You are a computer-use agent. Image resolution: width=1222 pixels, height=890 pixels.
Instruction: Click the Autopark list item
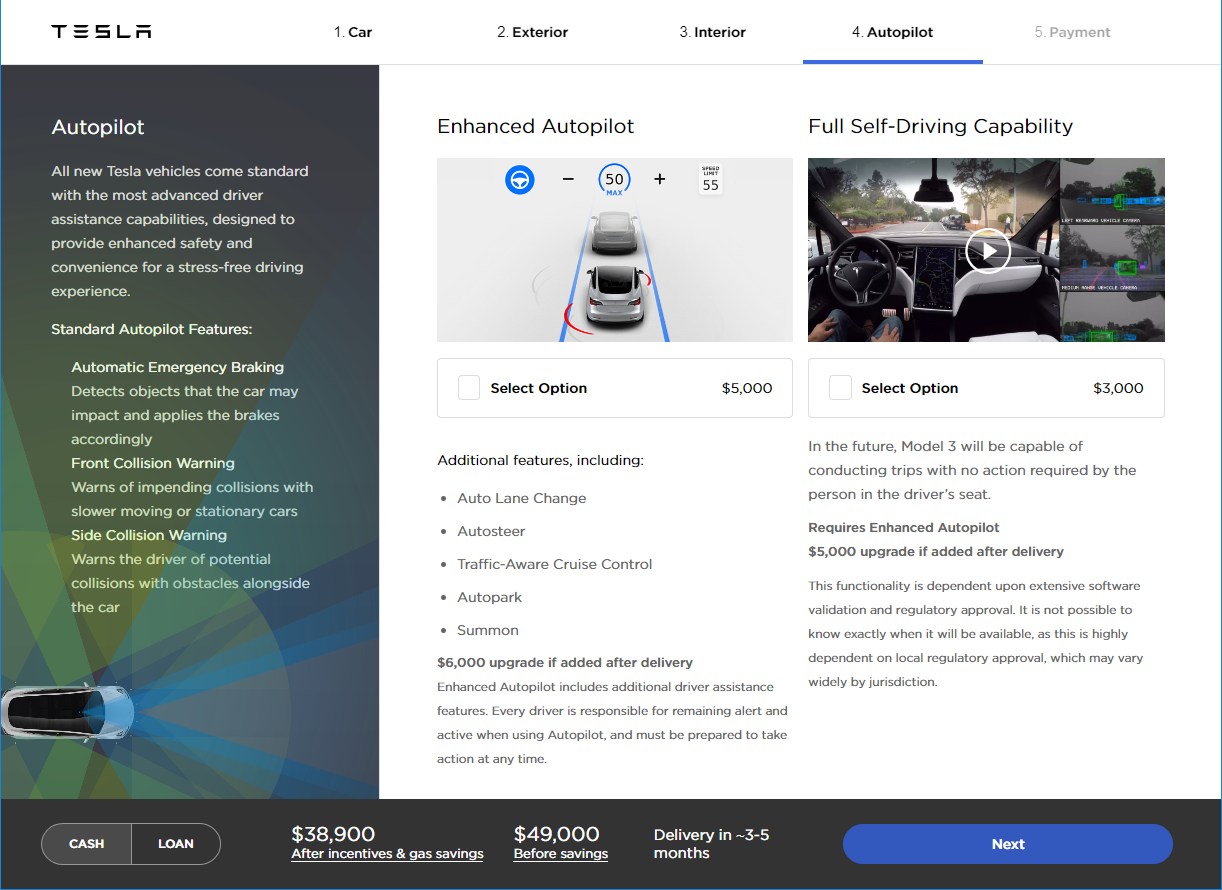(x=490, y=597)
